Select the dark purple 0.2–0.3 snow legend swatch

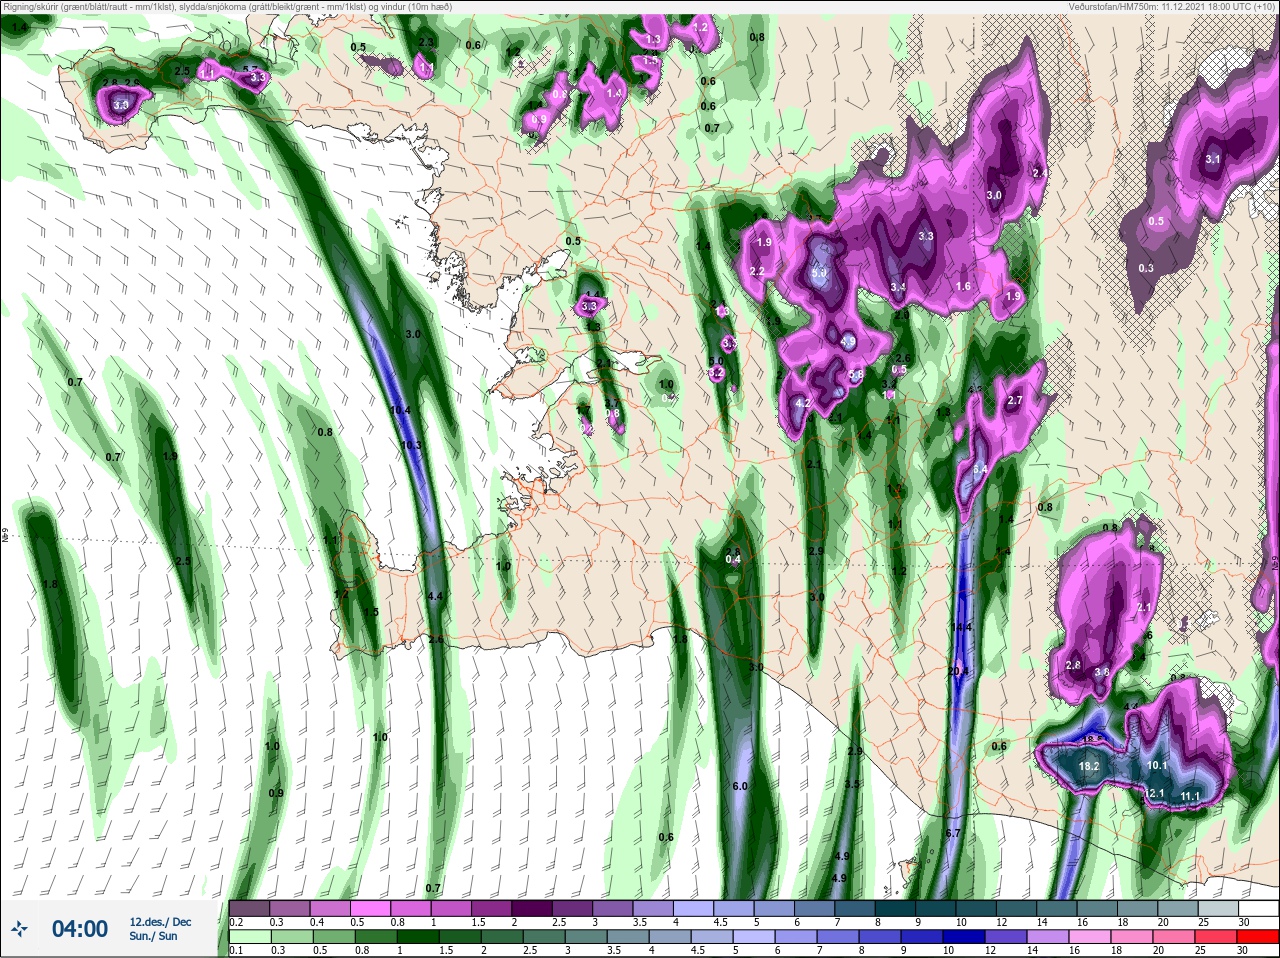[249, 908]
